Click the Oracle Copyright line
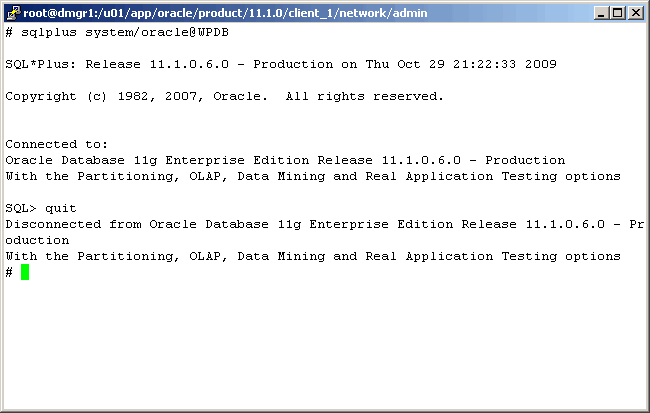 225,96
